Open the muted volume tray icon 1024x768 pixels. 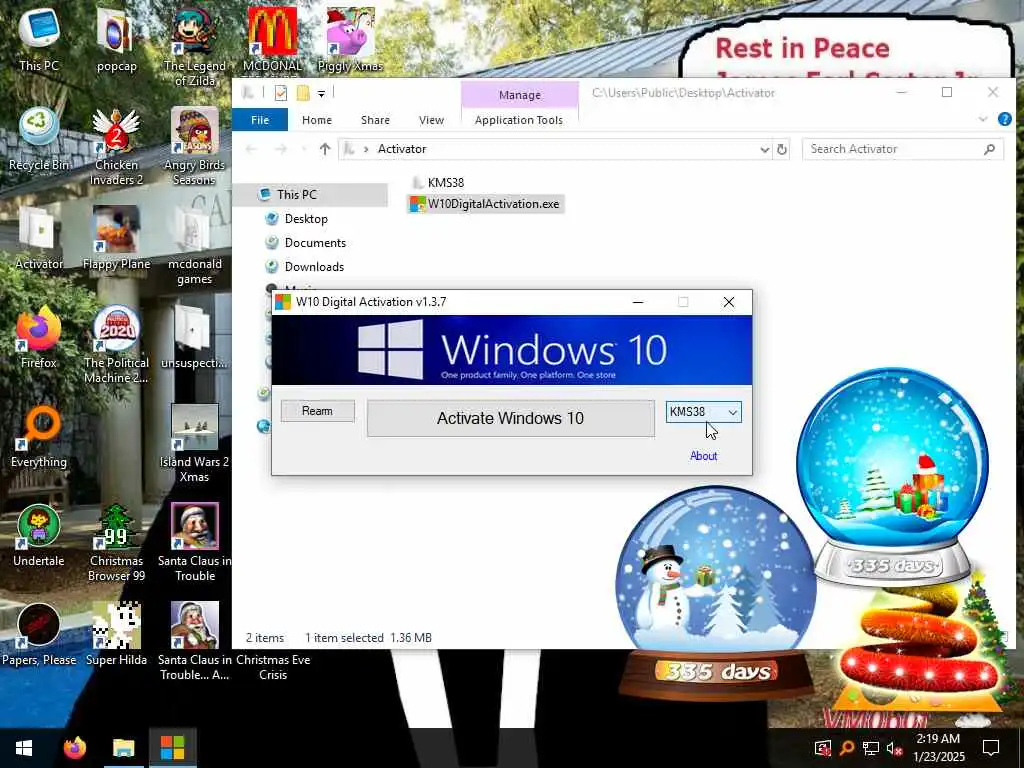pyautogui.click(x=894, y=748)
